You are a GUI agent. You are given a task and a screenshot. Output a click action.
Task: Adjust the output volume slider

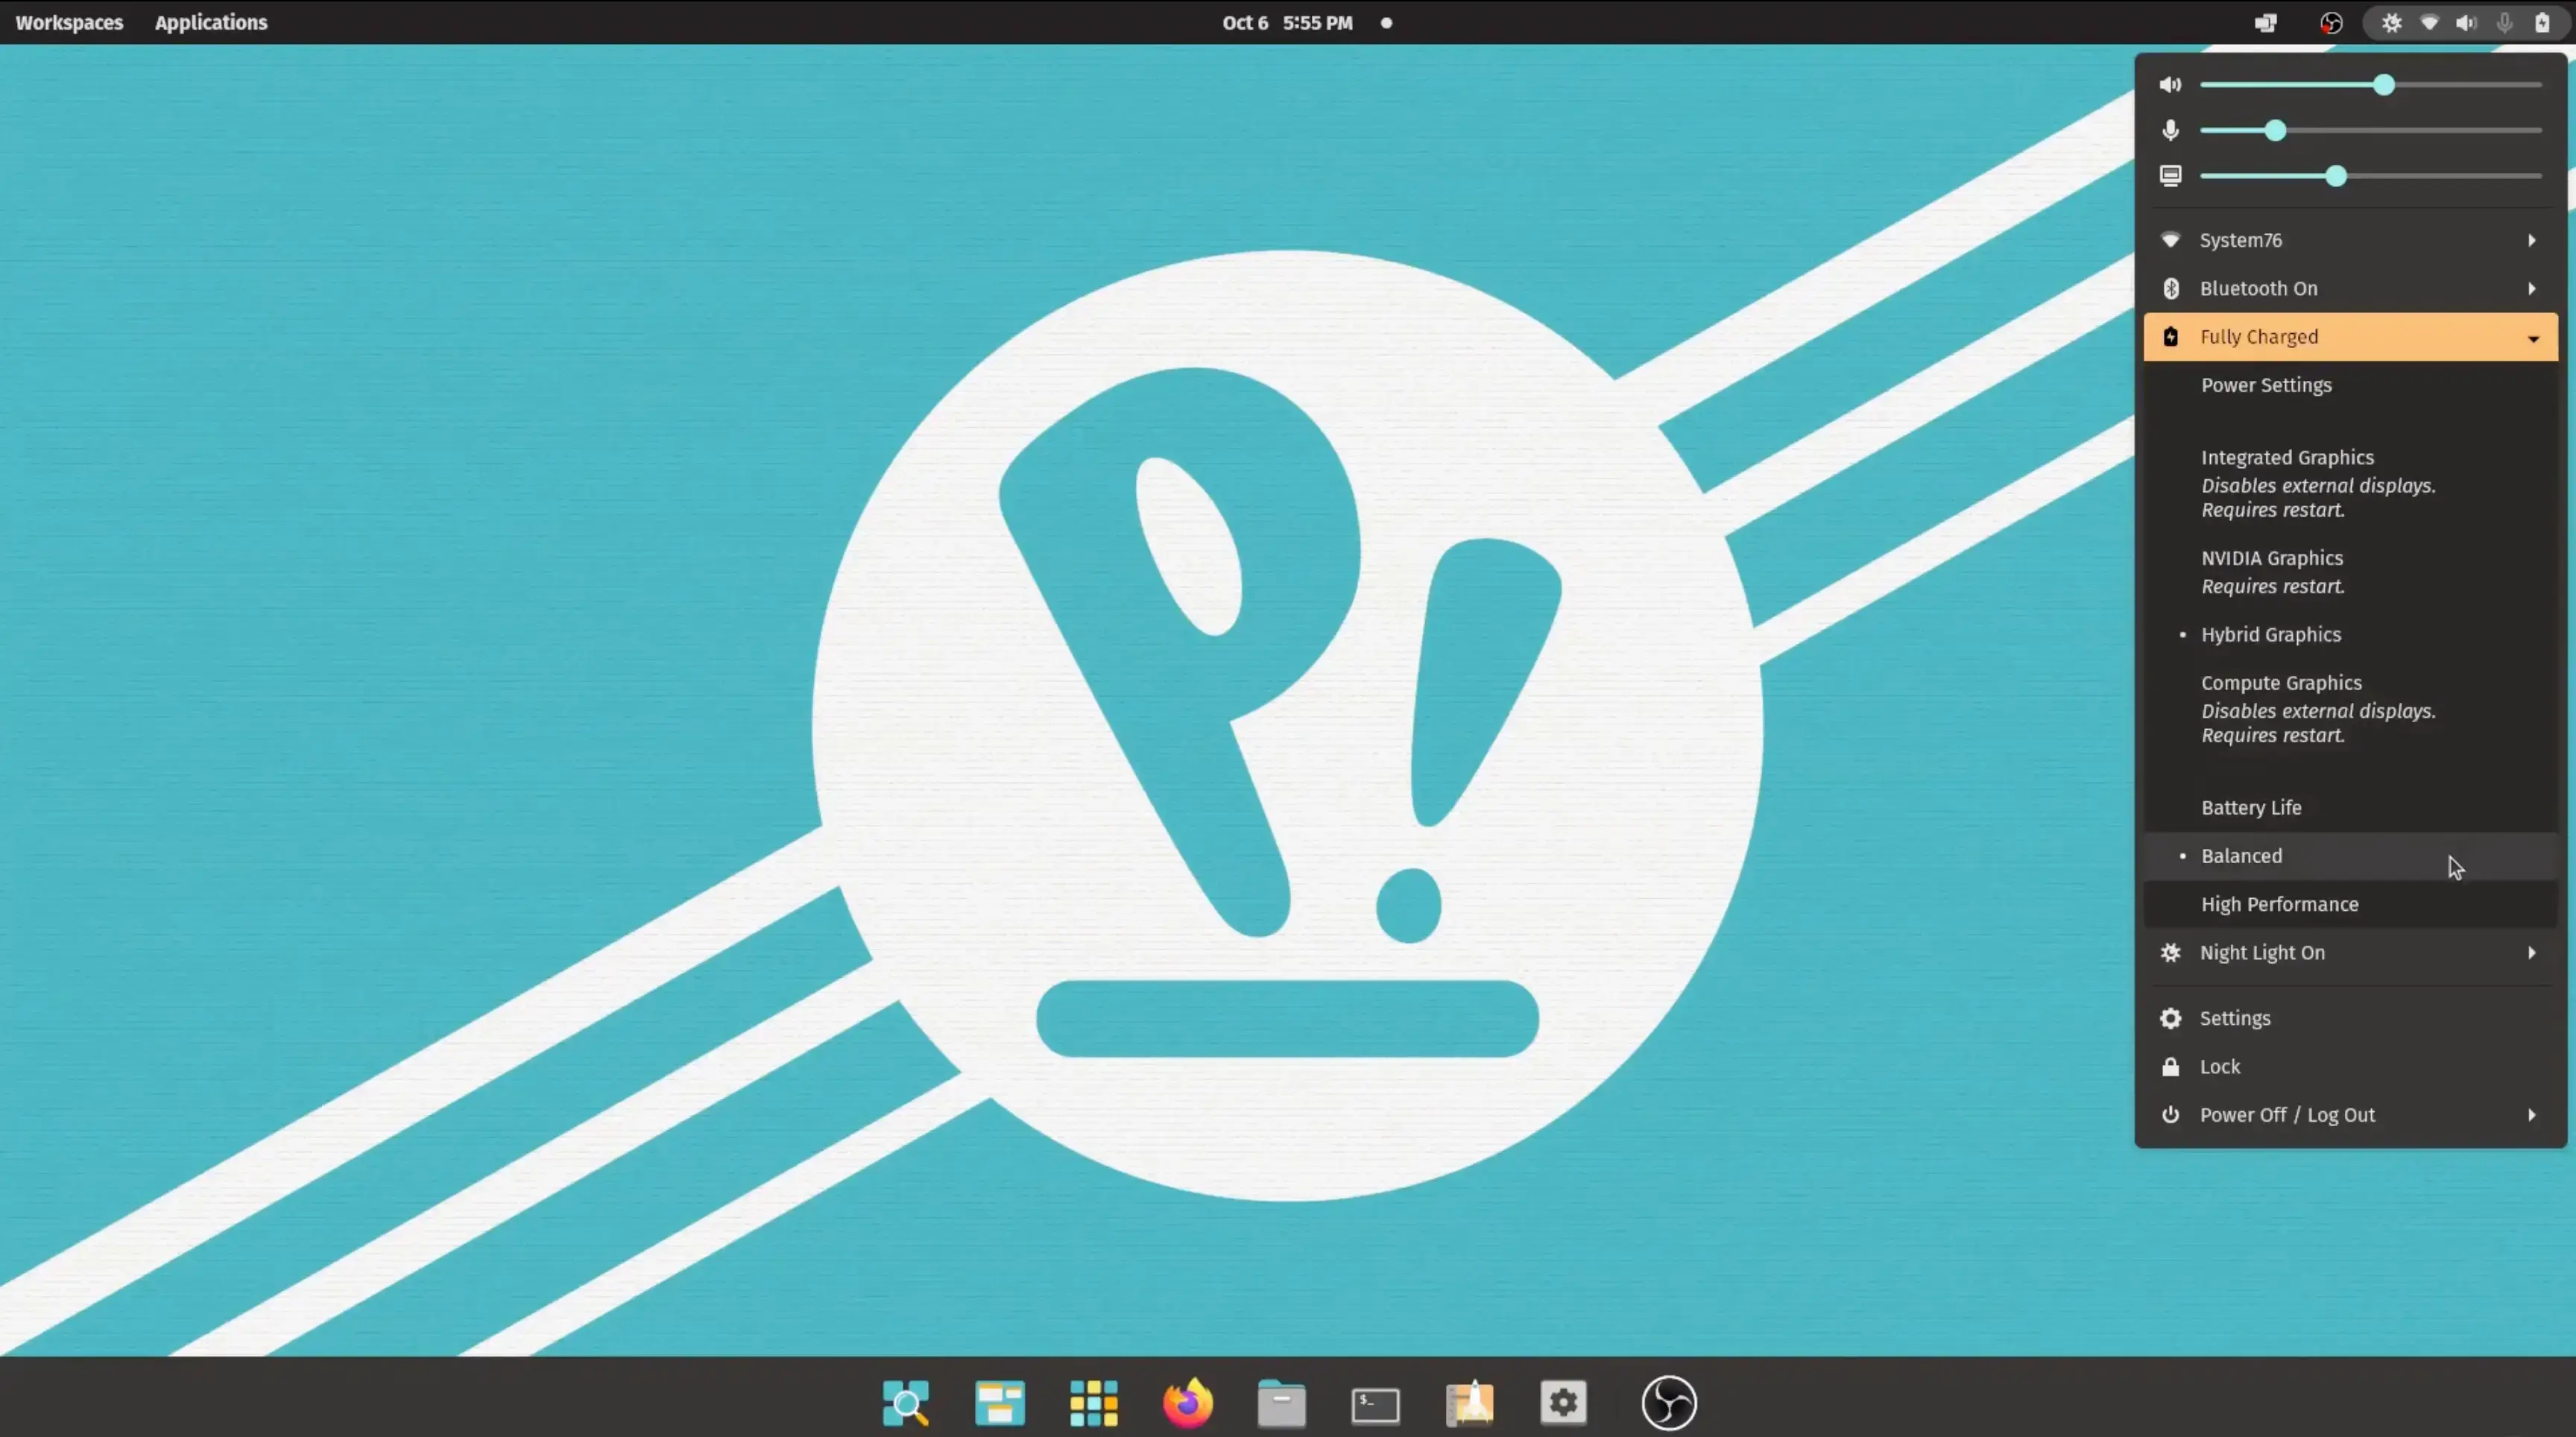(x=2370, y=85)
